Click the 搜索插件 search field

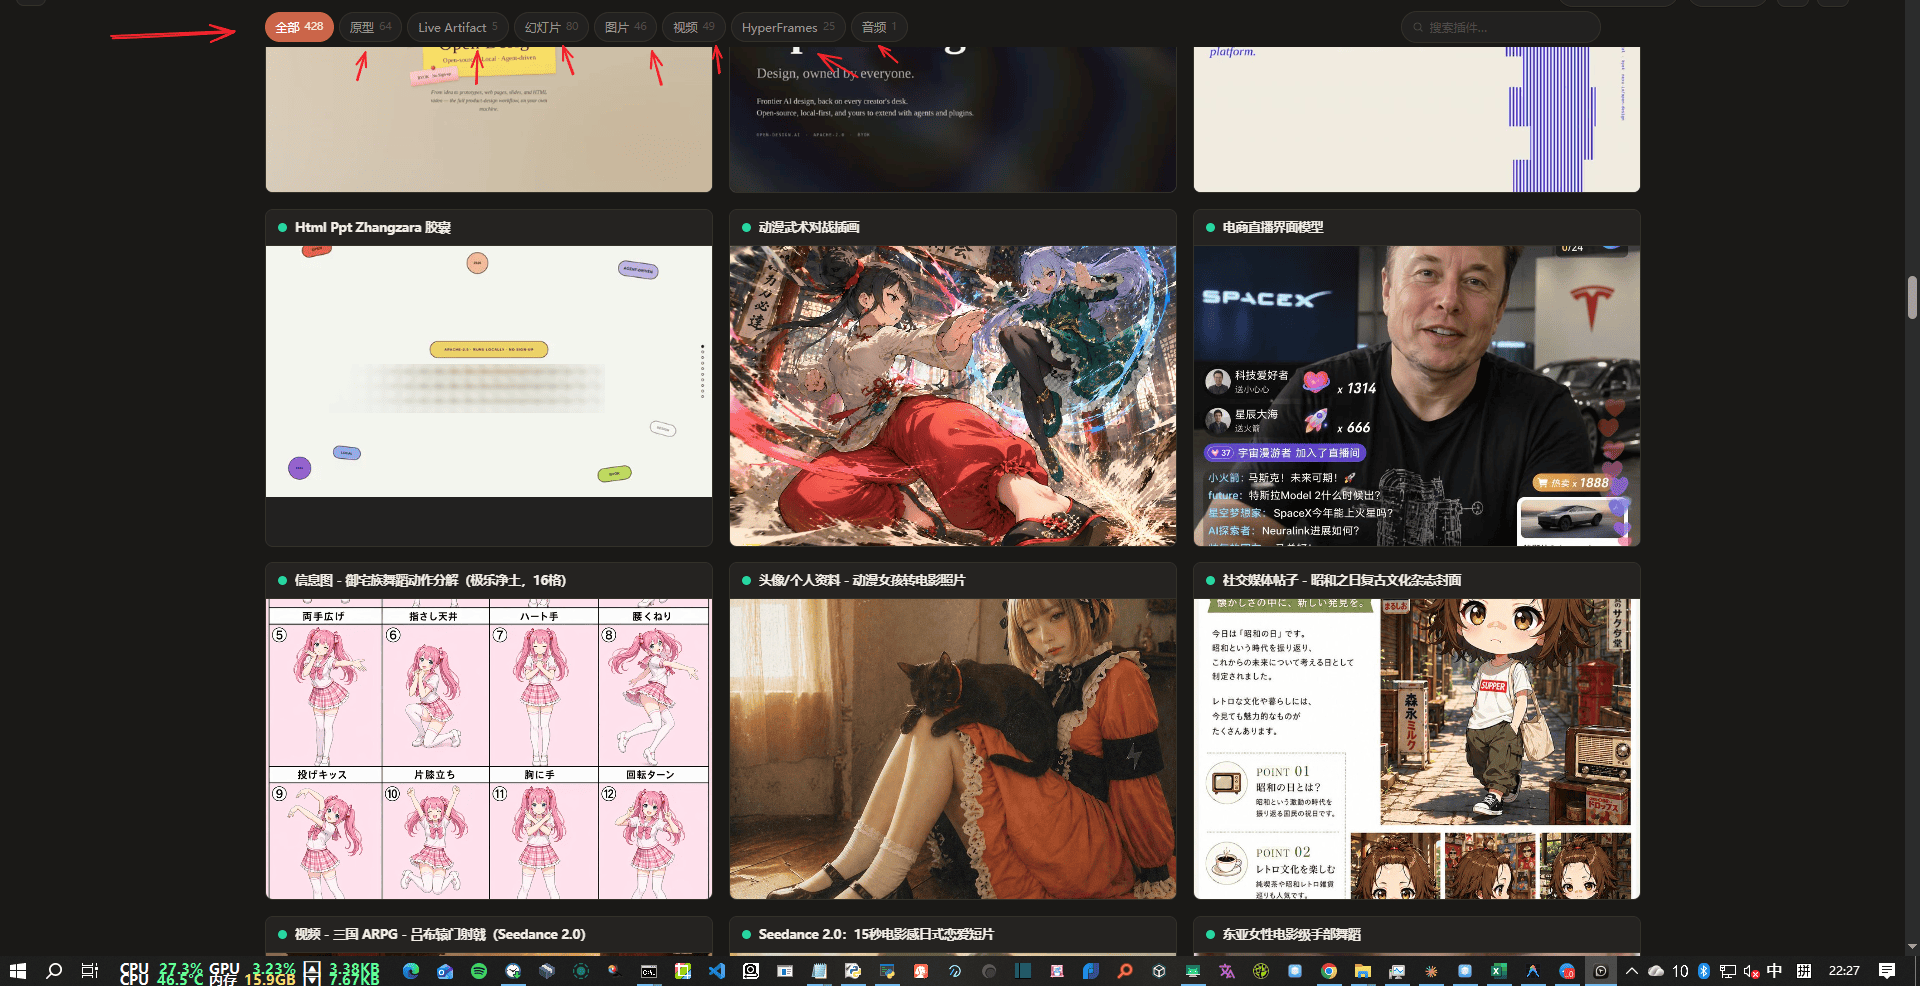1500,27
